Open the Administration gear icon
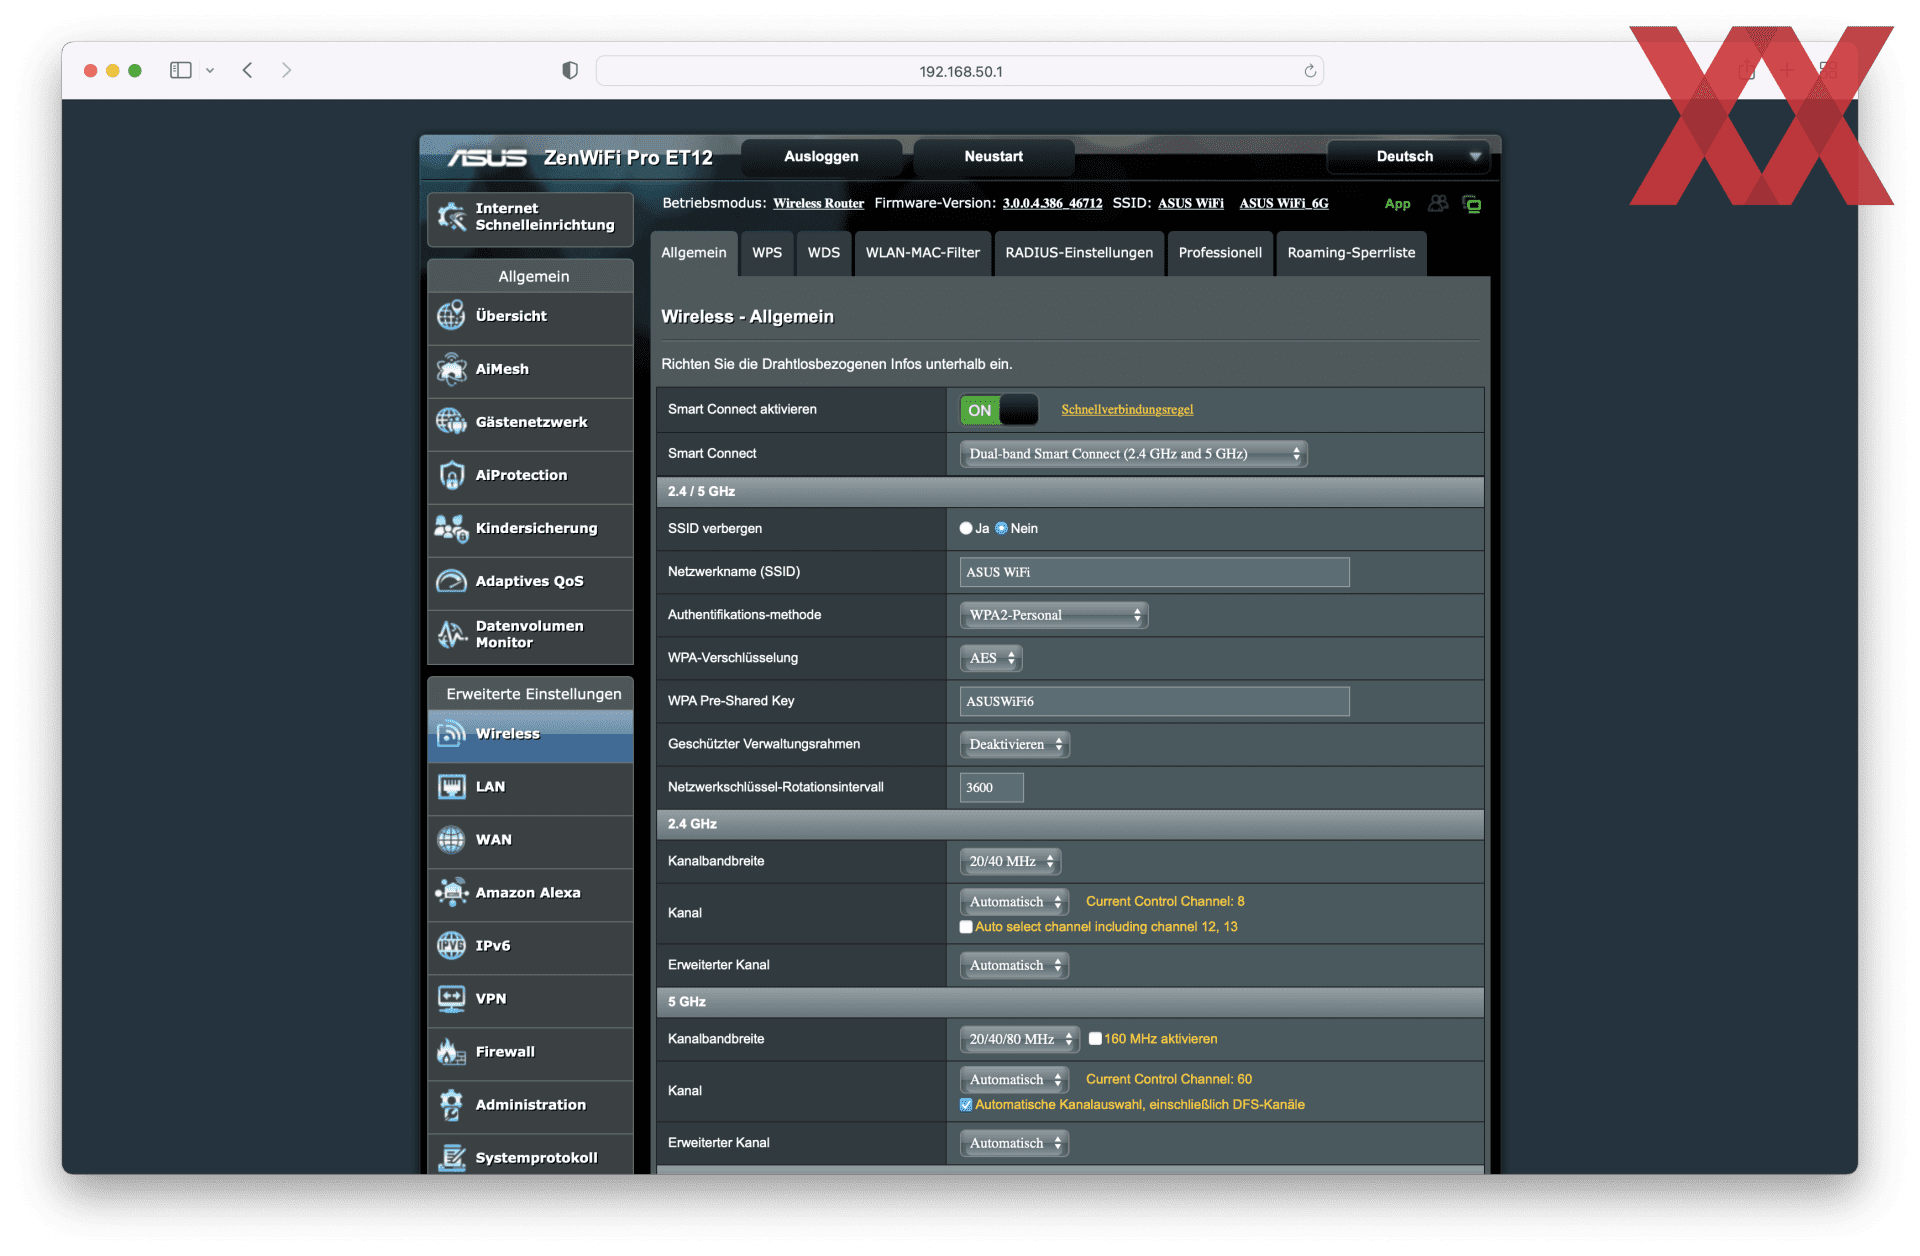This screenshot has height=1256, width=1920. [x=451, y=1105]
